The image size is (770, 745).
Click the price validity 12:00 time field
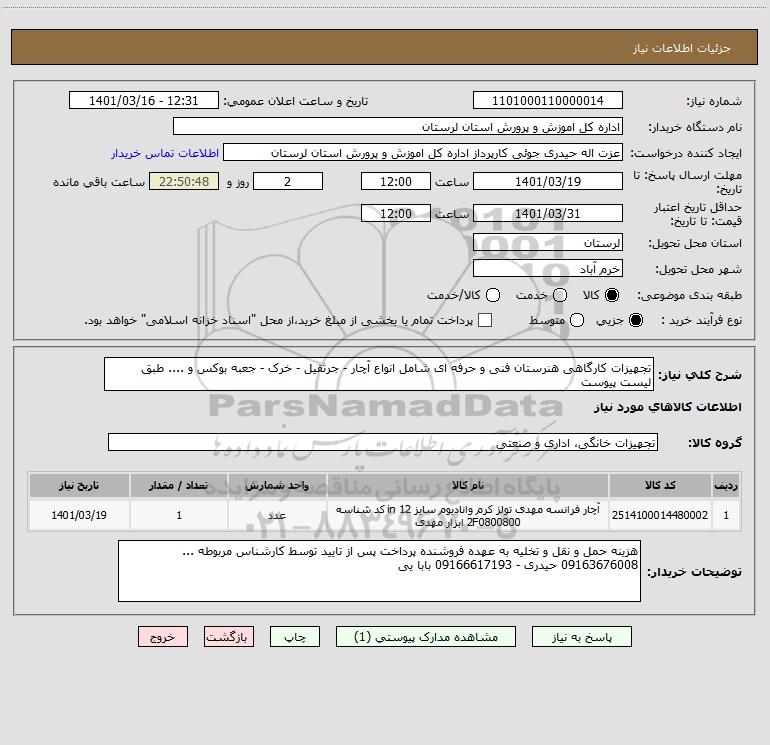(396, 213)
